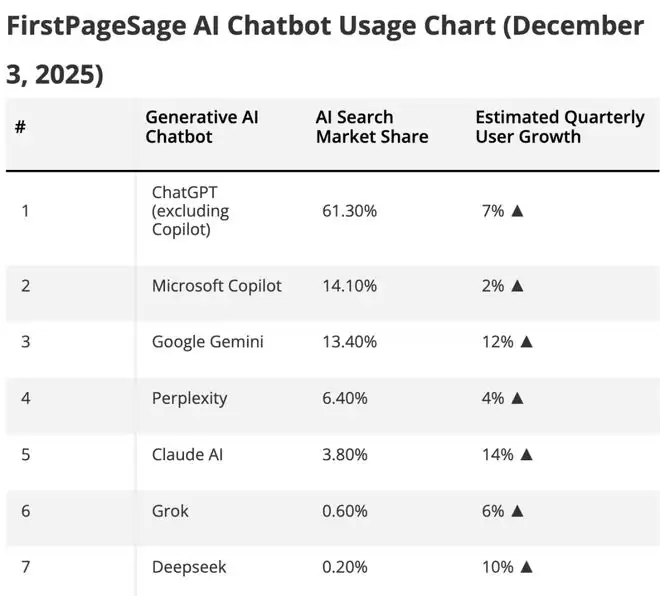The height and width of the screenshot is (596, 660).
Task: Select the Google Gemini name cell
Action: [207, 341]
